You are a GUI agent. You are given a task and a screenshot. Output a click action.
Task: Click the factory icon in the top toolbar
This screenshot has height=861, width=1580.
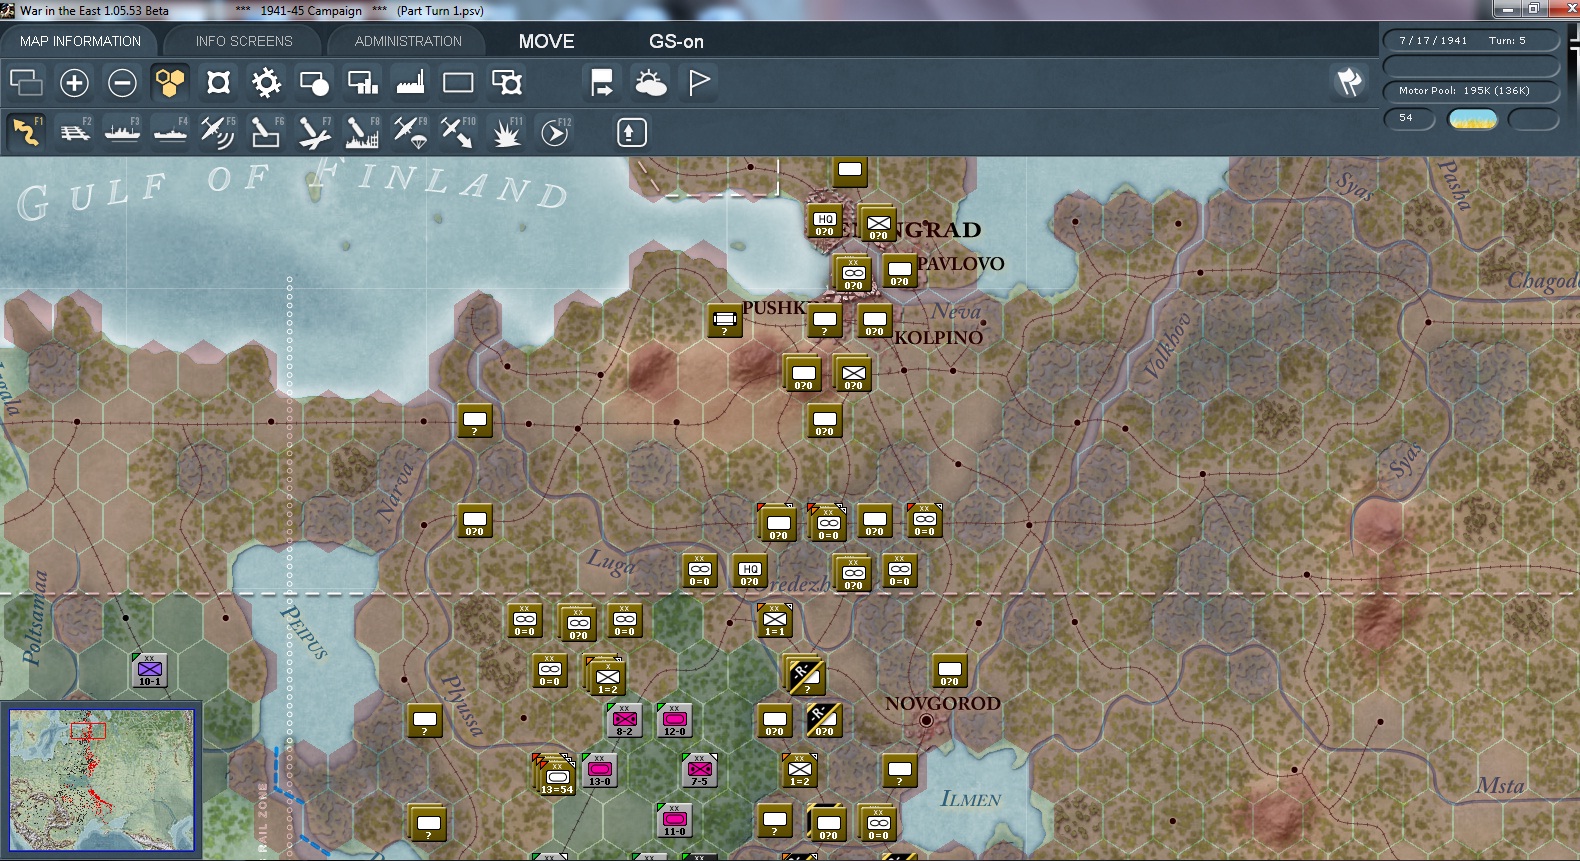(x=410, y=82)
